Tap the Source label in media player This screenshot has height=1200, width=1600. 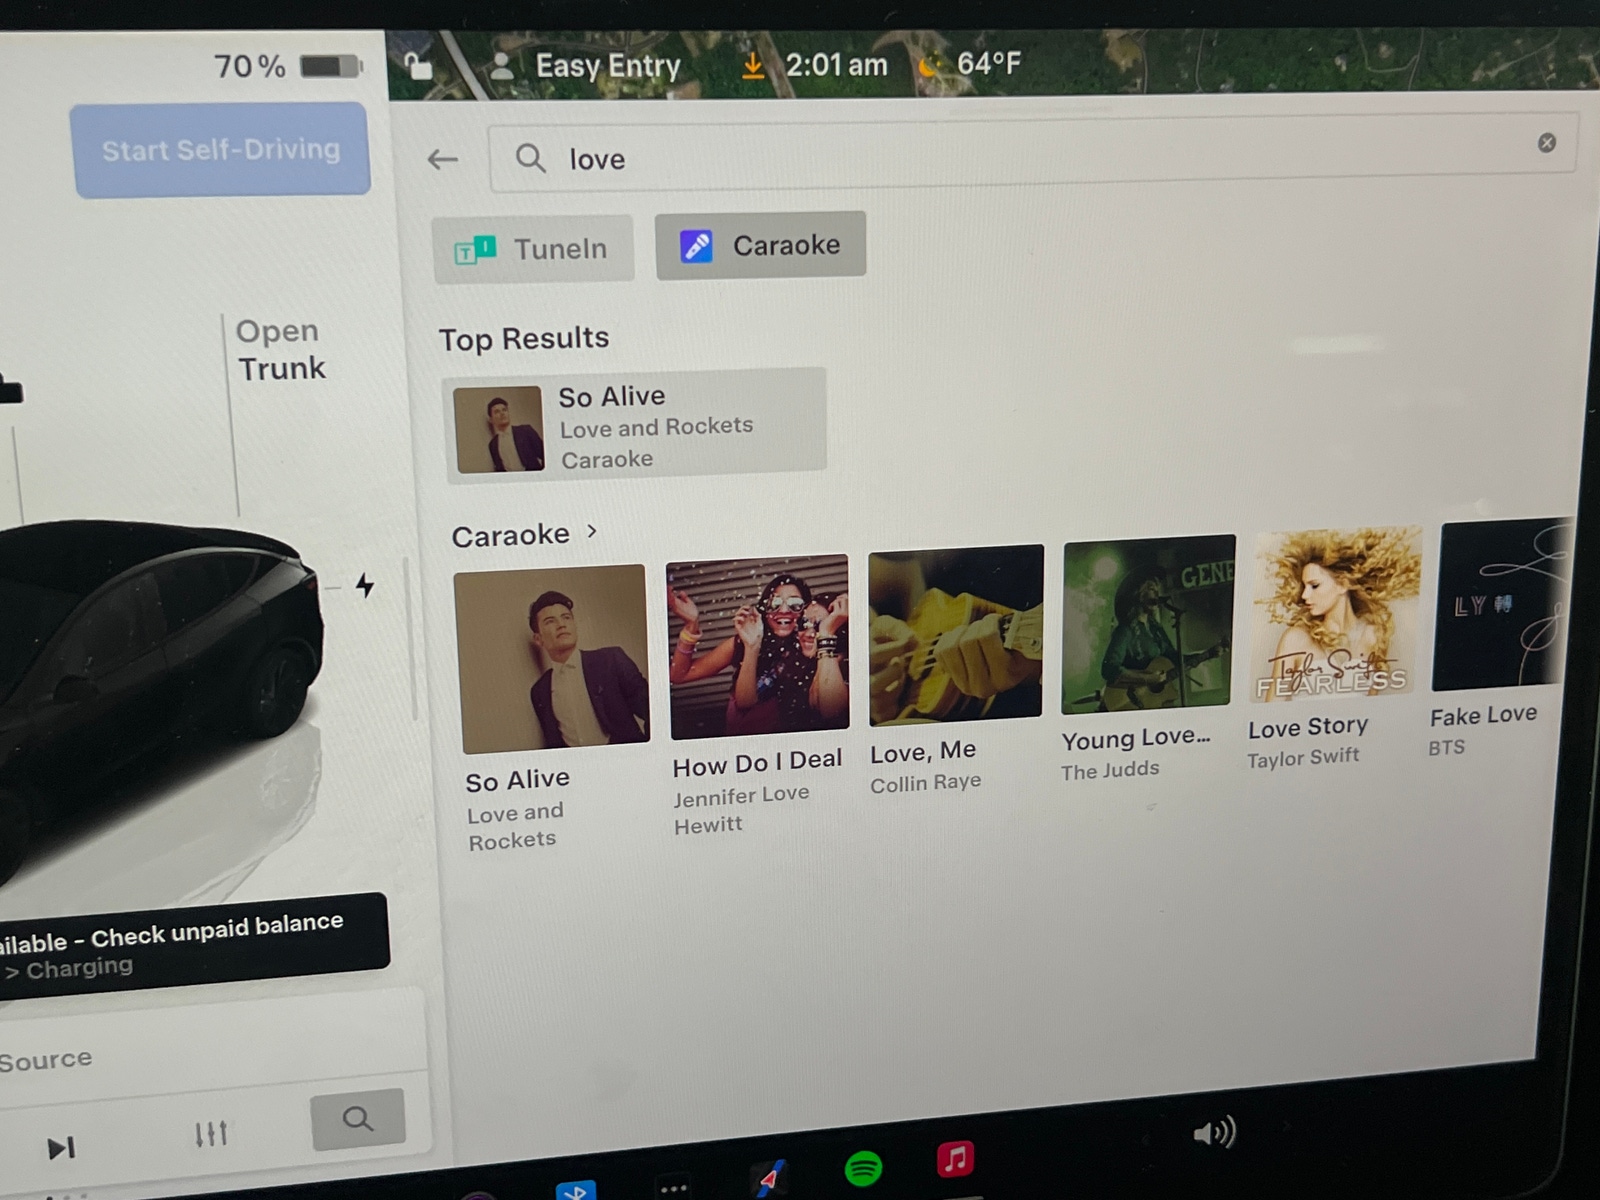tap(45, 1059)
